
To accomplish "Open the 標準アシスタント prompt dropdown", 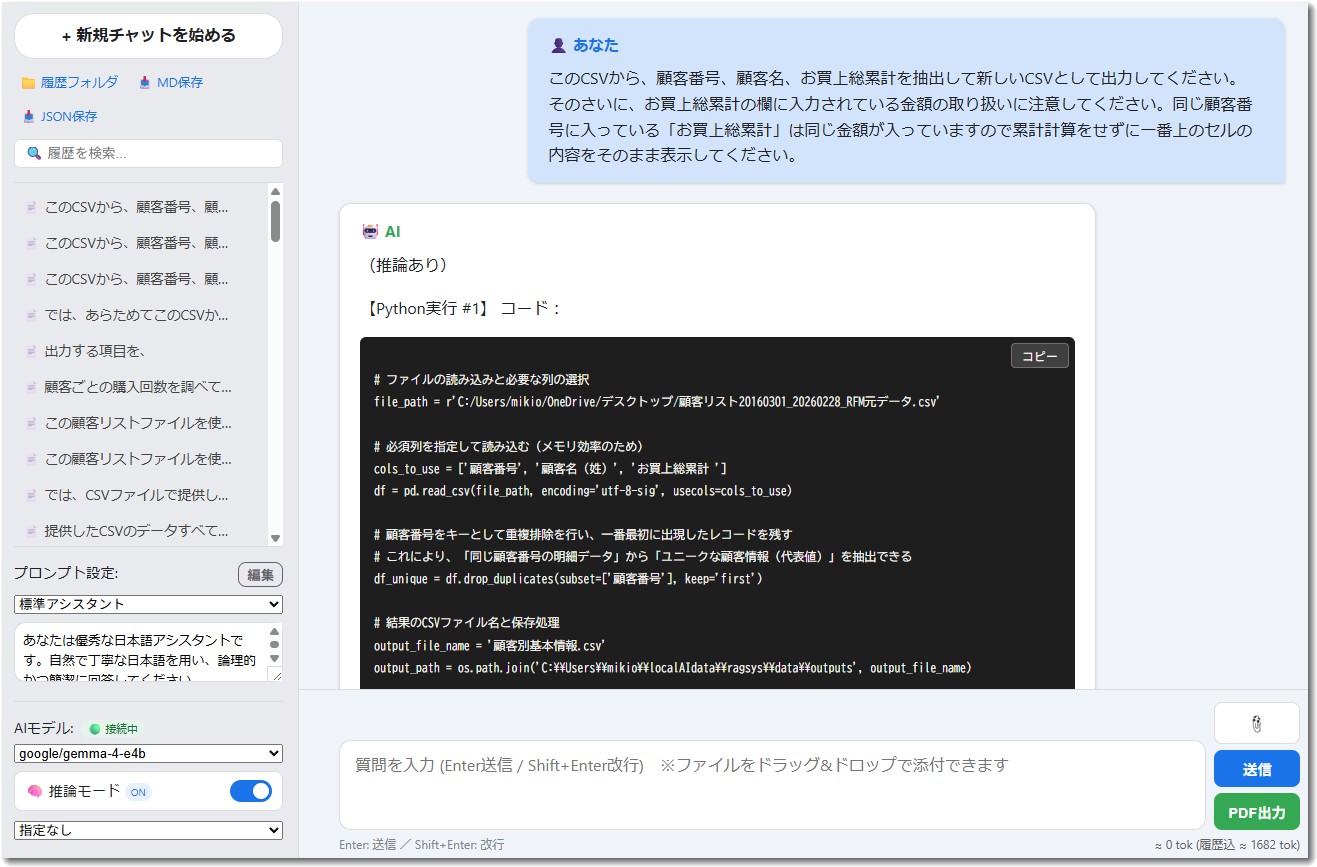I will pyautogui.click(x=146, y=604).
